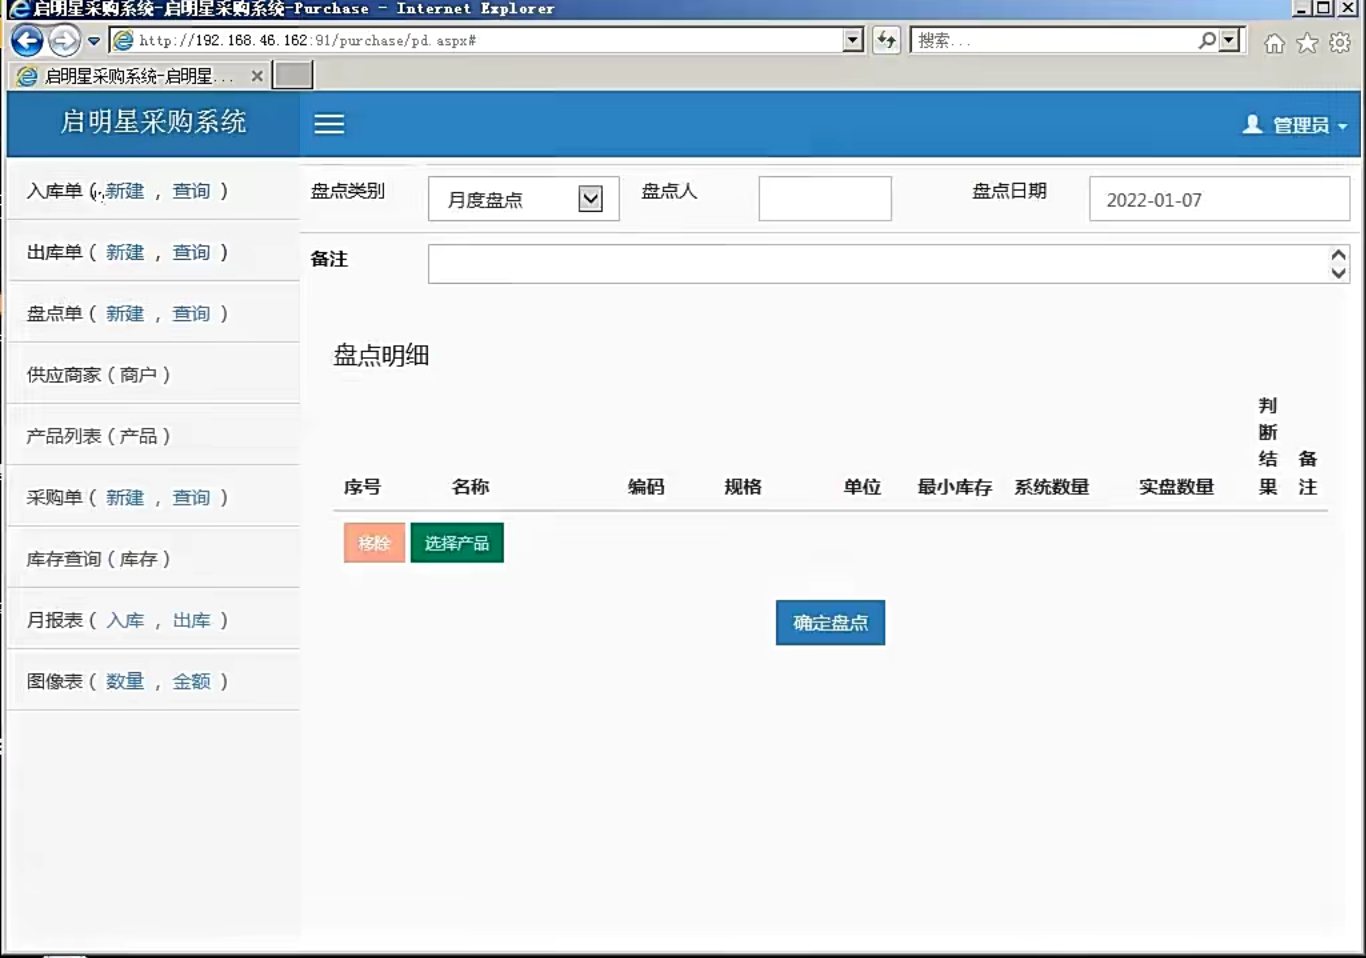The width and height of the screenshot is (1366, 958).
Task: Click 新建 in the 入库单 row
Action: coord(125,191)
